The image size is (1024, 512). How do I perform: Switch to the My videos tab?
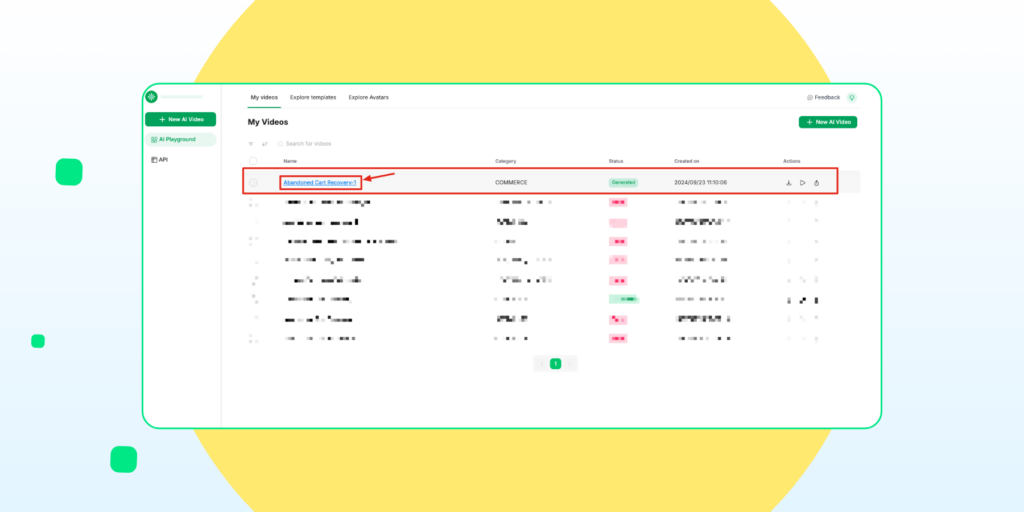(264, 97)
